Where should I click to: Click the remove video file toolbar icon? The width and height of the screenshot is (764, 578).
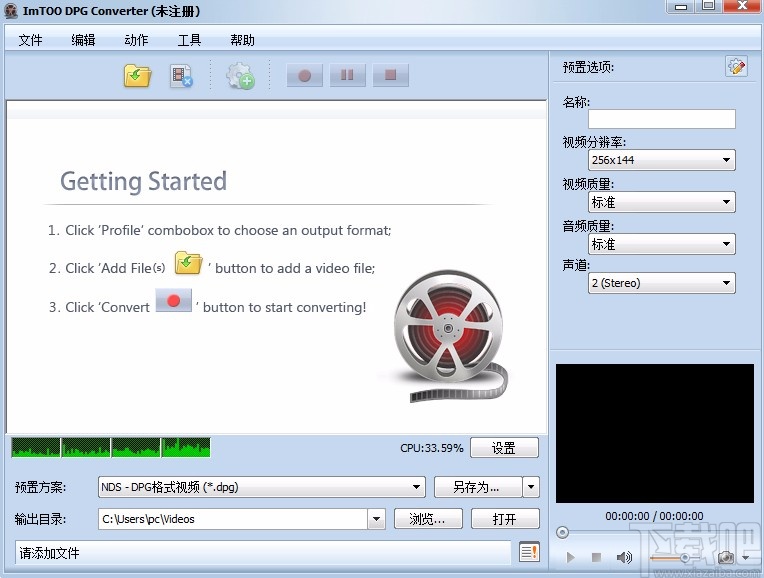[181, 76]
